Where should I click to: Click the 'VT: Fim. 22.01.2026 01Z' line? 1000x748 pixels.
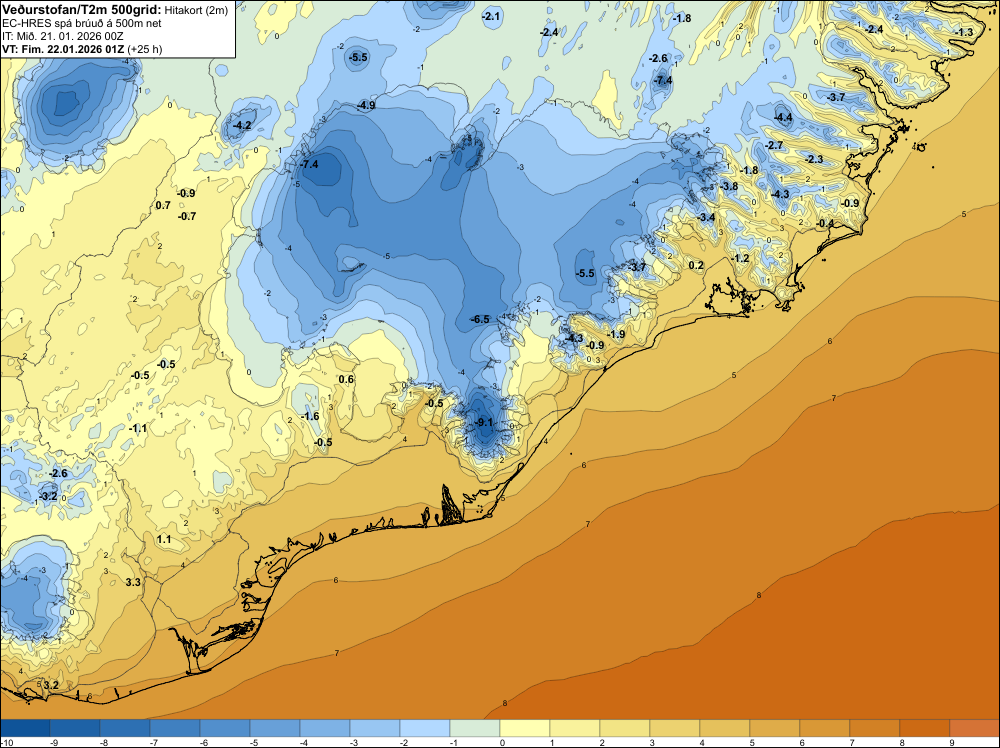63,49
